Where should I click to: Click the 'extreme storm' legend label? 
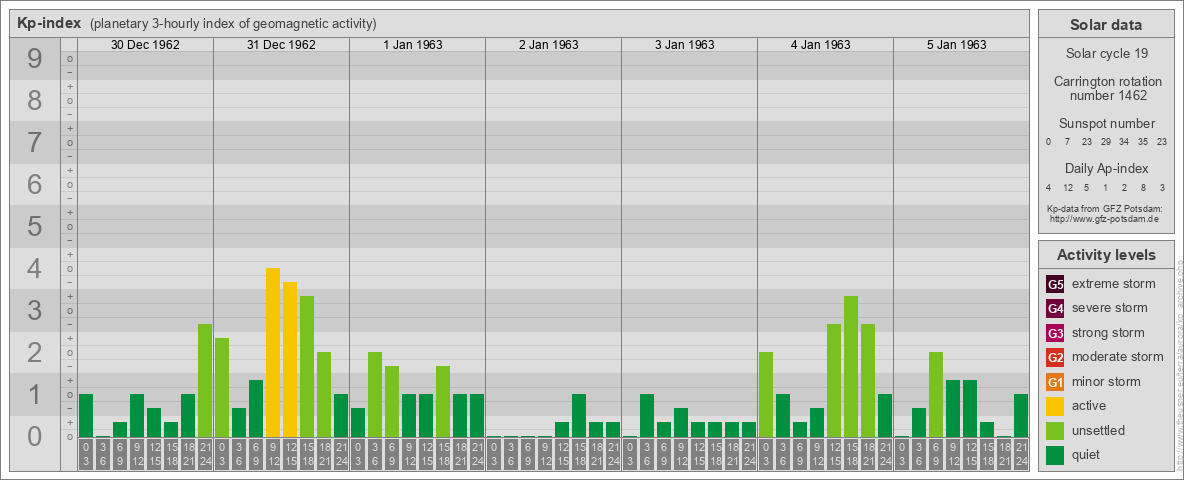click(x=1114, y=284)
